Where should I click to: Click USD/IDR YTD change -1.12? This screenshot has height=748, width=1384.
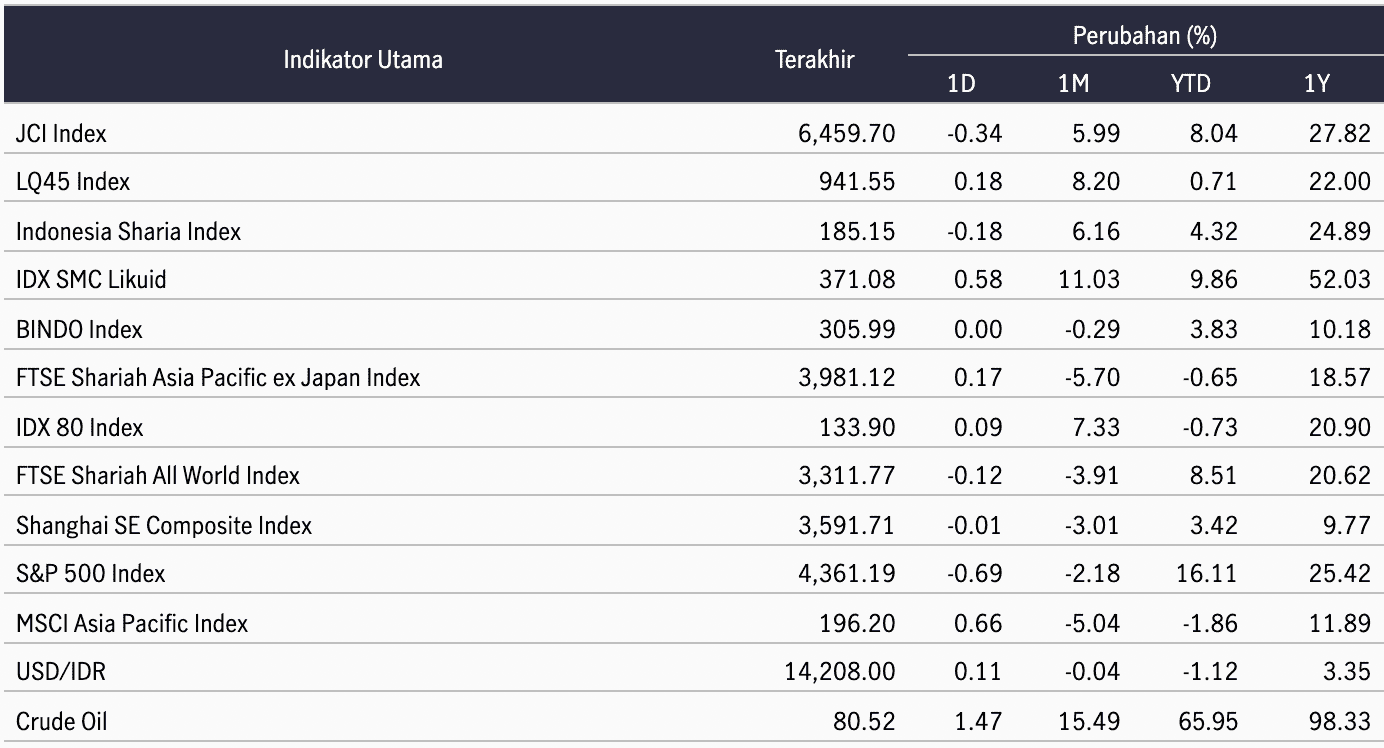(1209, 672)
